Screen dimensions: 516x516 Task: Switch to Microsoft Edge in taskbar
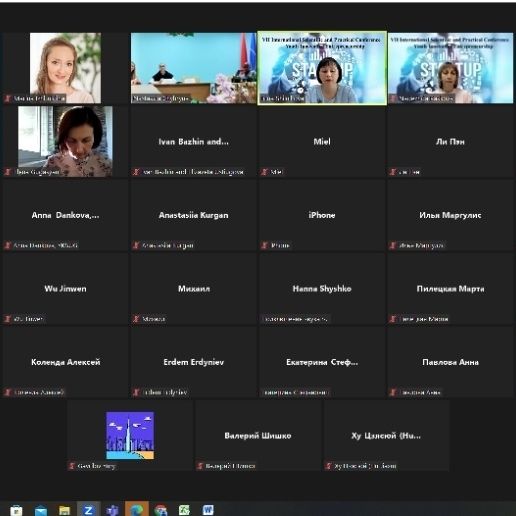point(137,509)
